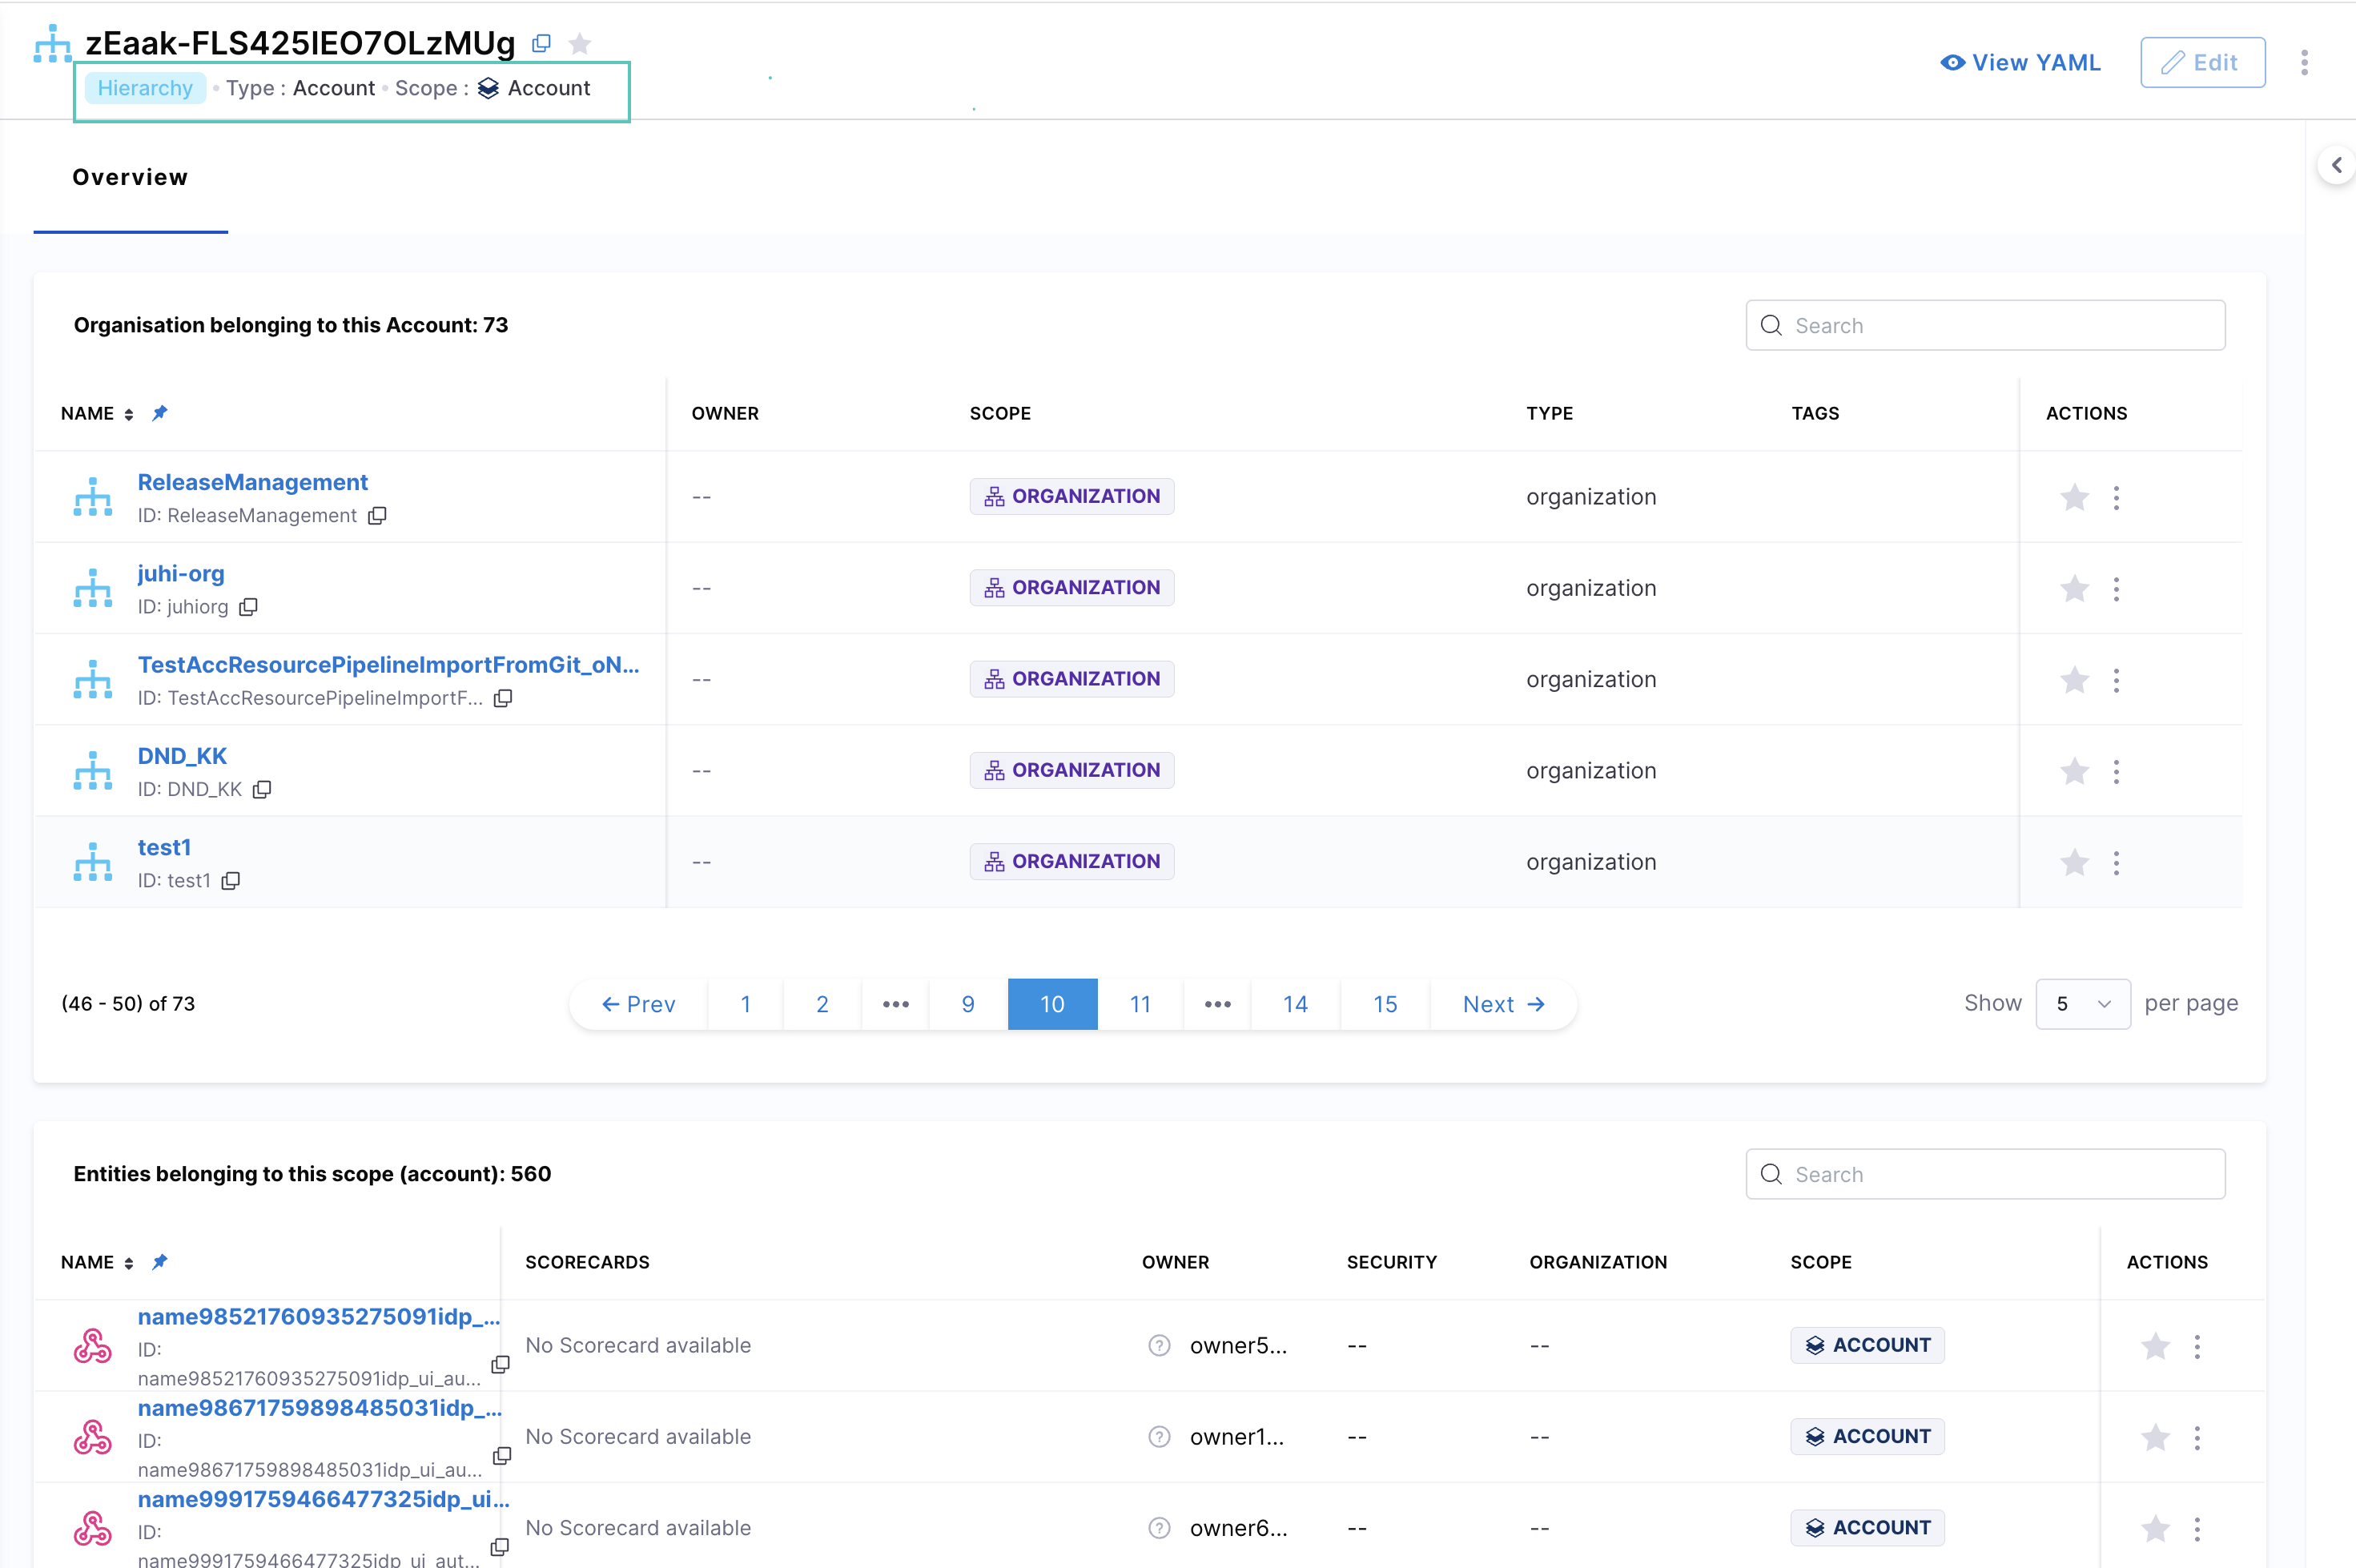Favorite this account with the title star

pos(580,43)
